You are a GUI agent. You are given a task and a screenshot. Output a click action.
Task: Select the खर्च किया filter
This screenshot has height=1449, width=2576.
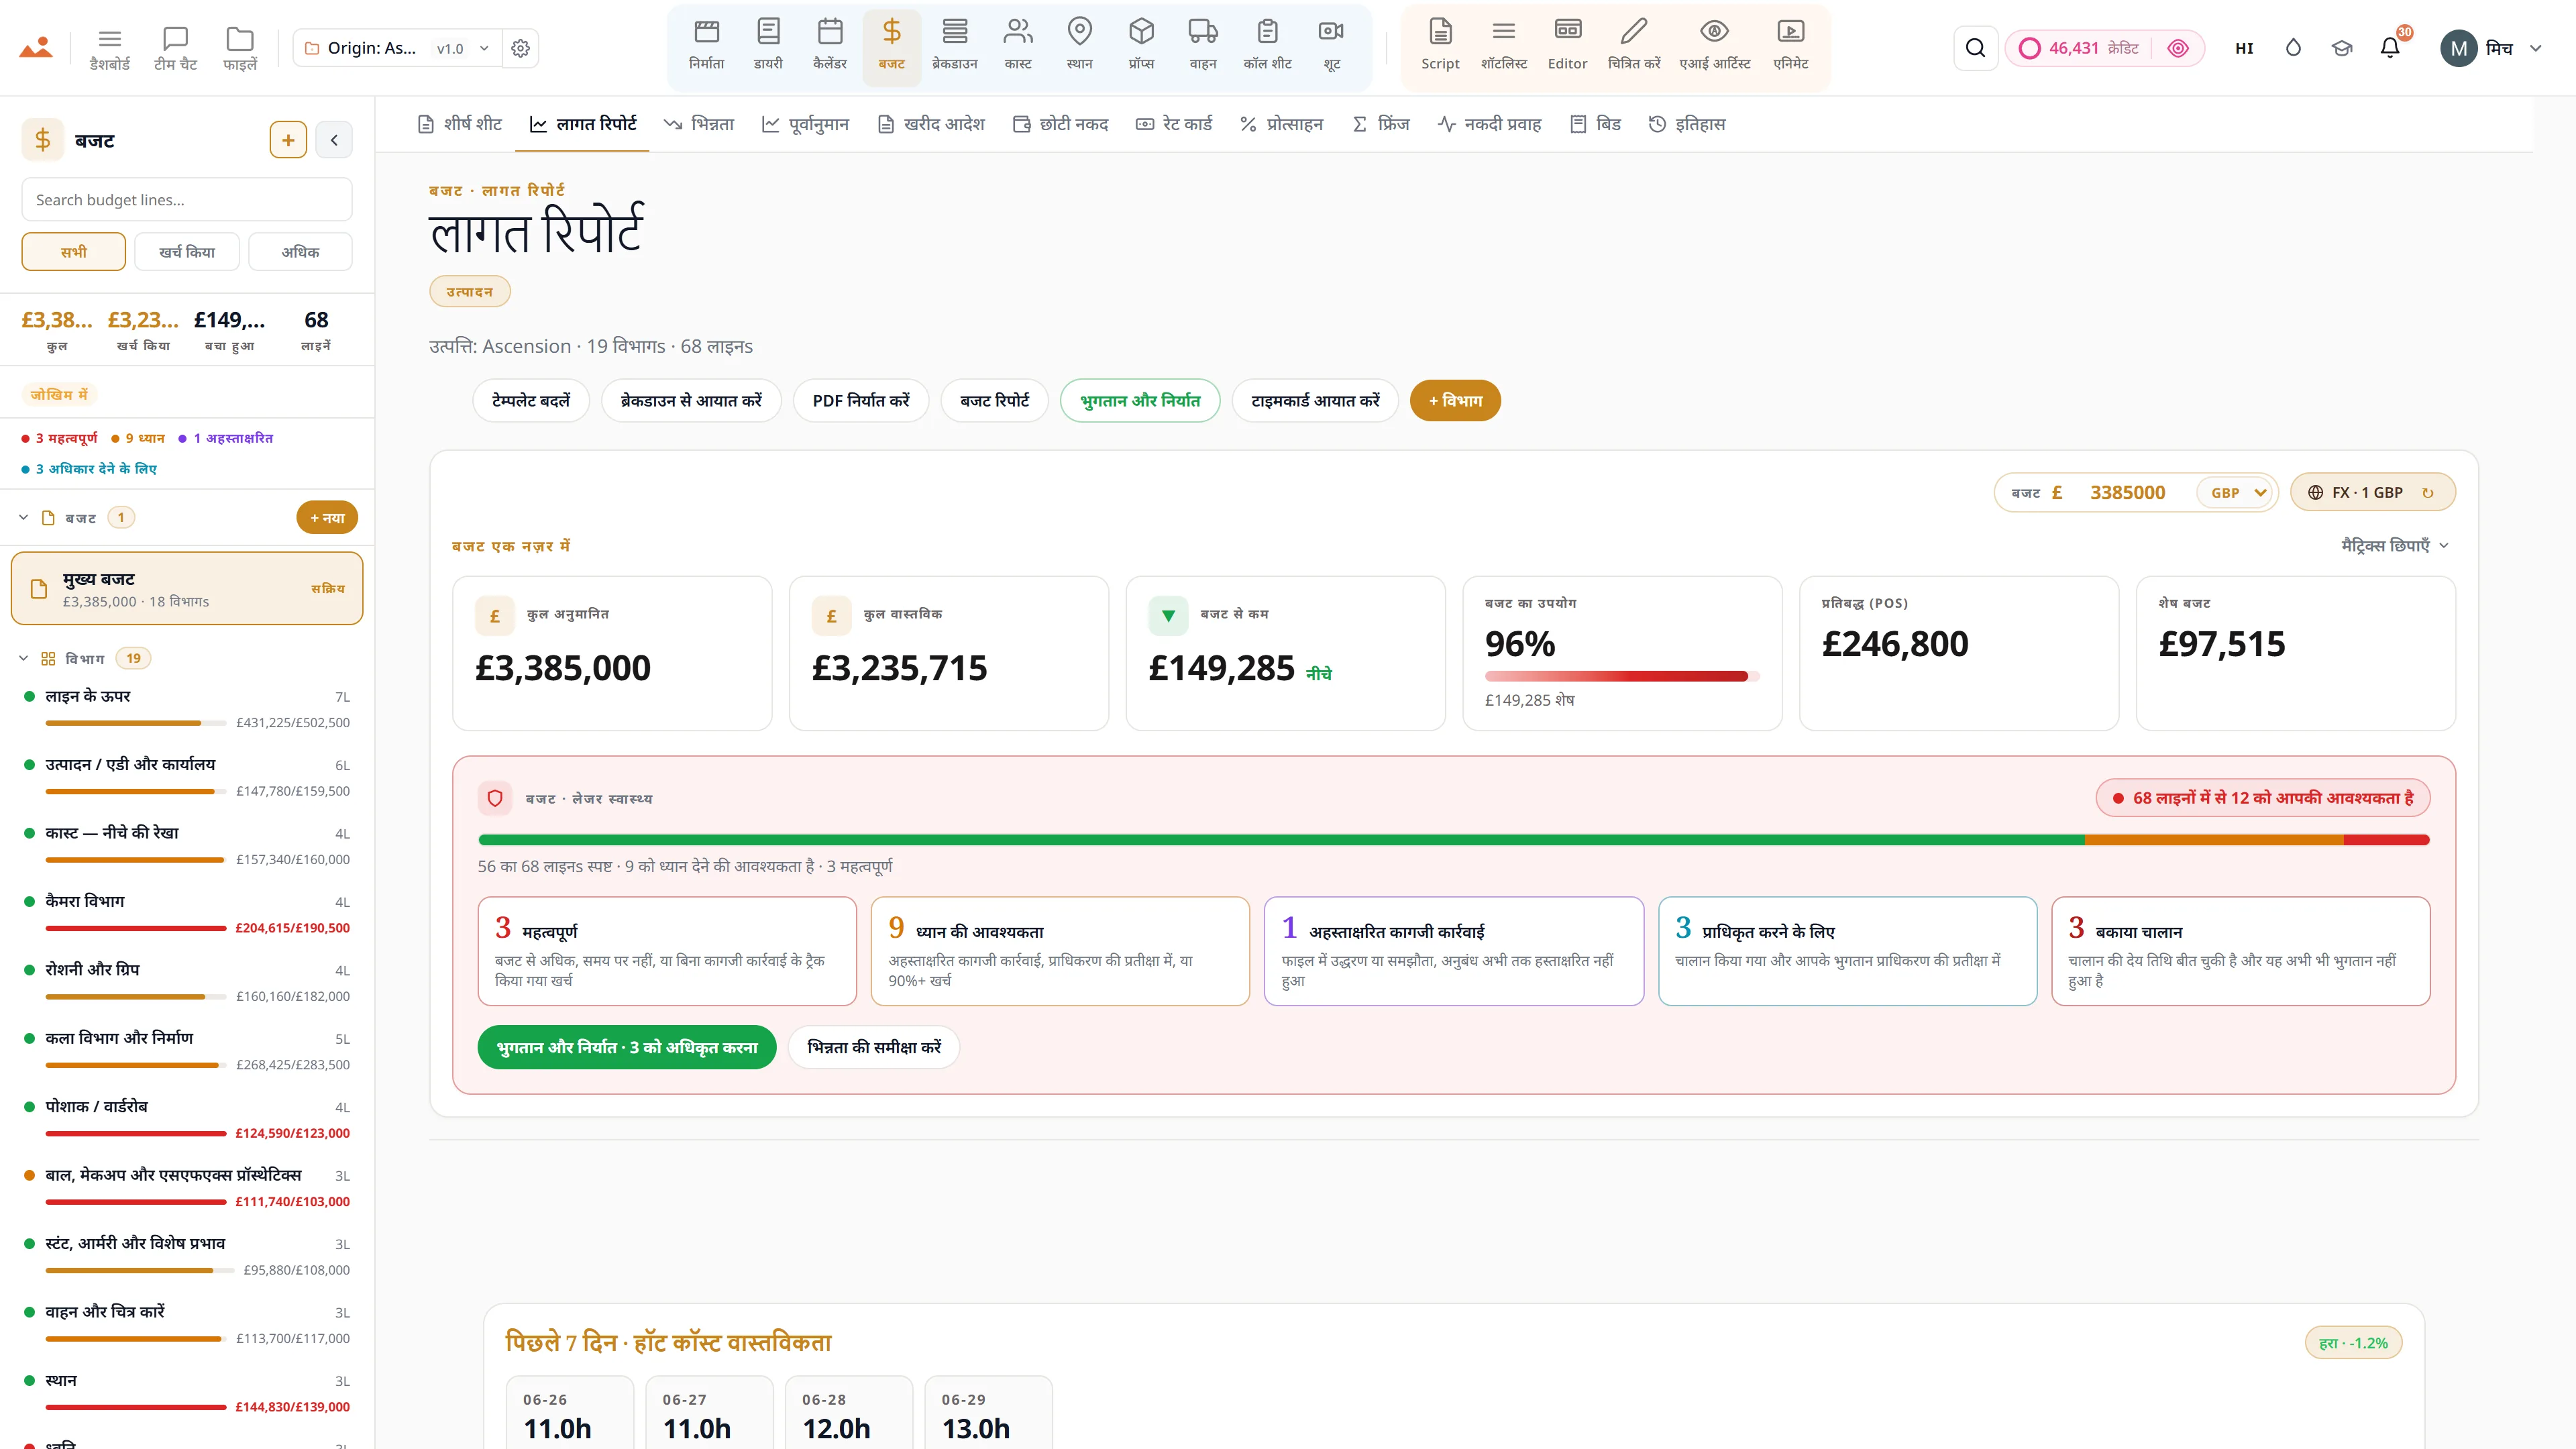[x=187, y=252]
